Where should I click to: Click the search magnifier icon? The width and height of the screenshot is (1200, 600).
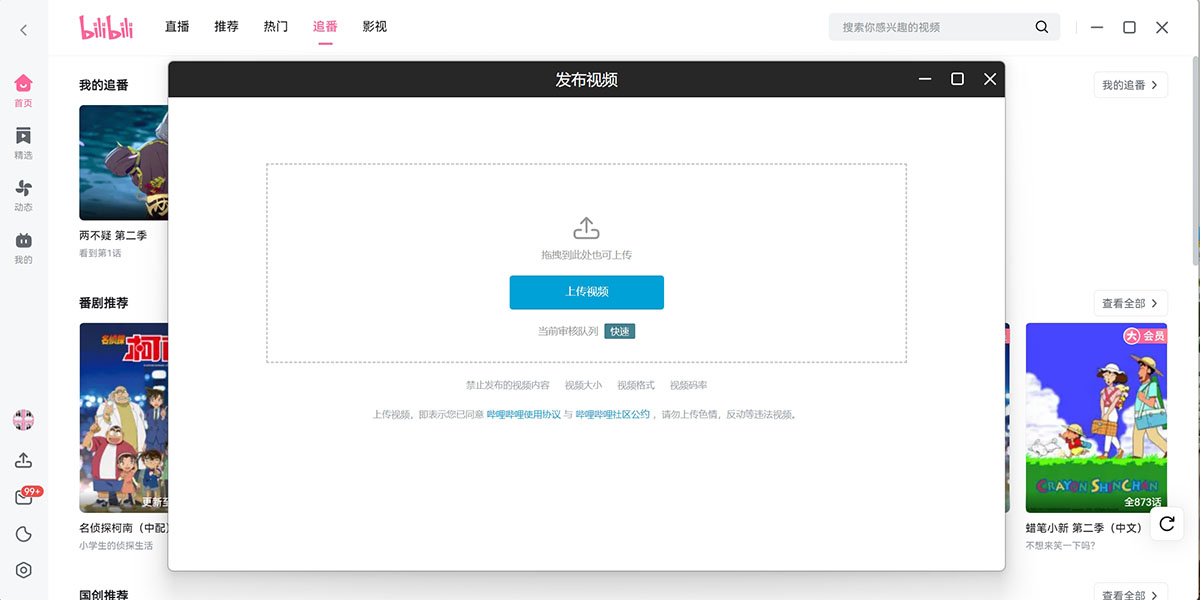tap(1042, 27)
